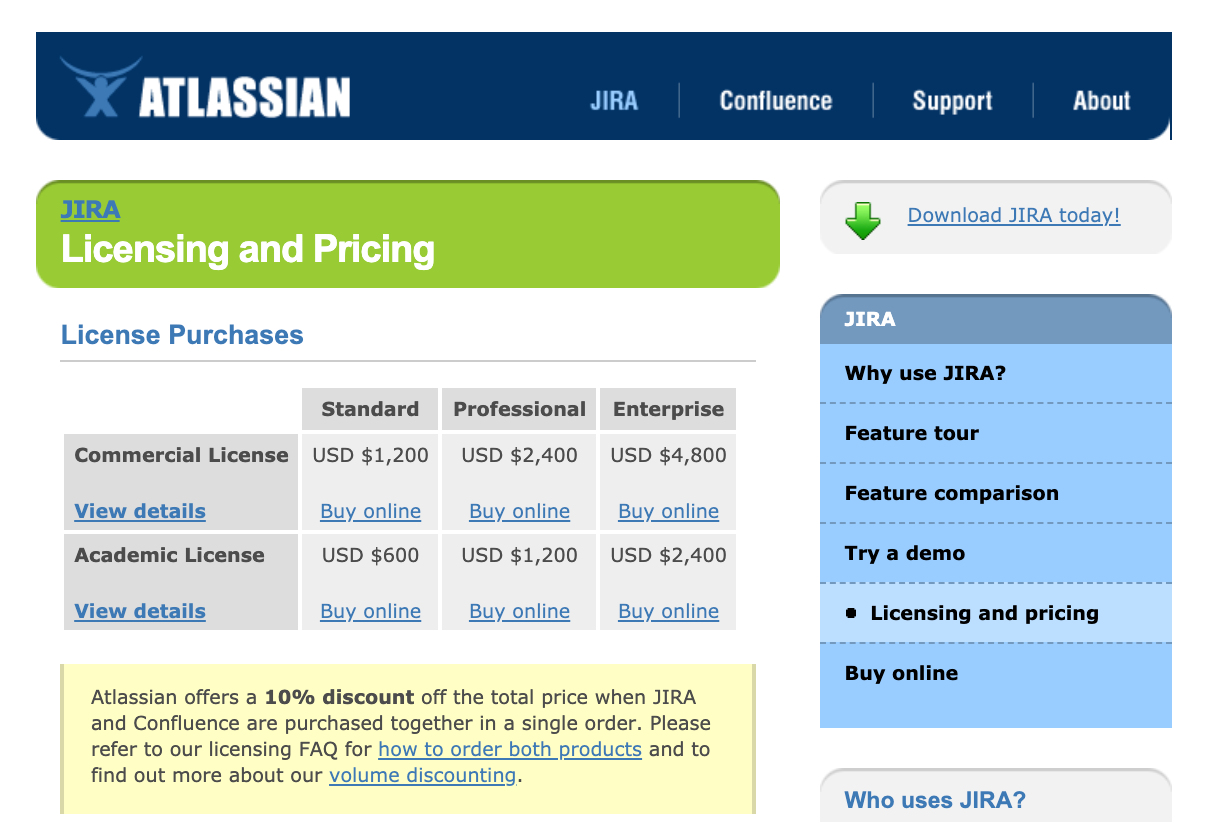The width and height of the screenshot is (1206, 822).
Task: Buy online Academic Enterprise license
Action: 668,611
